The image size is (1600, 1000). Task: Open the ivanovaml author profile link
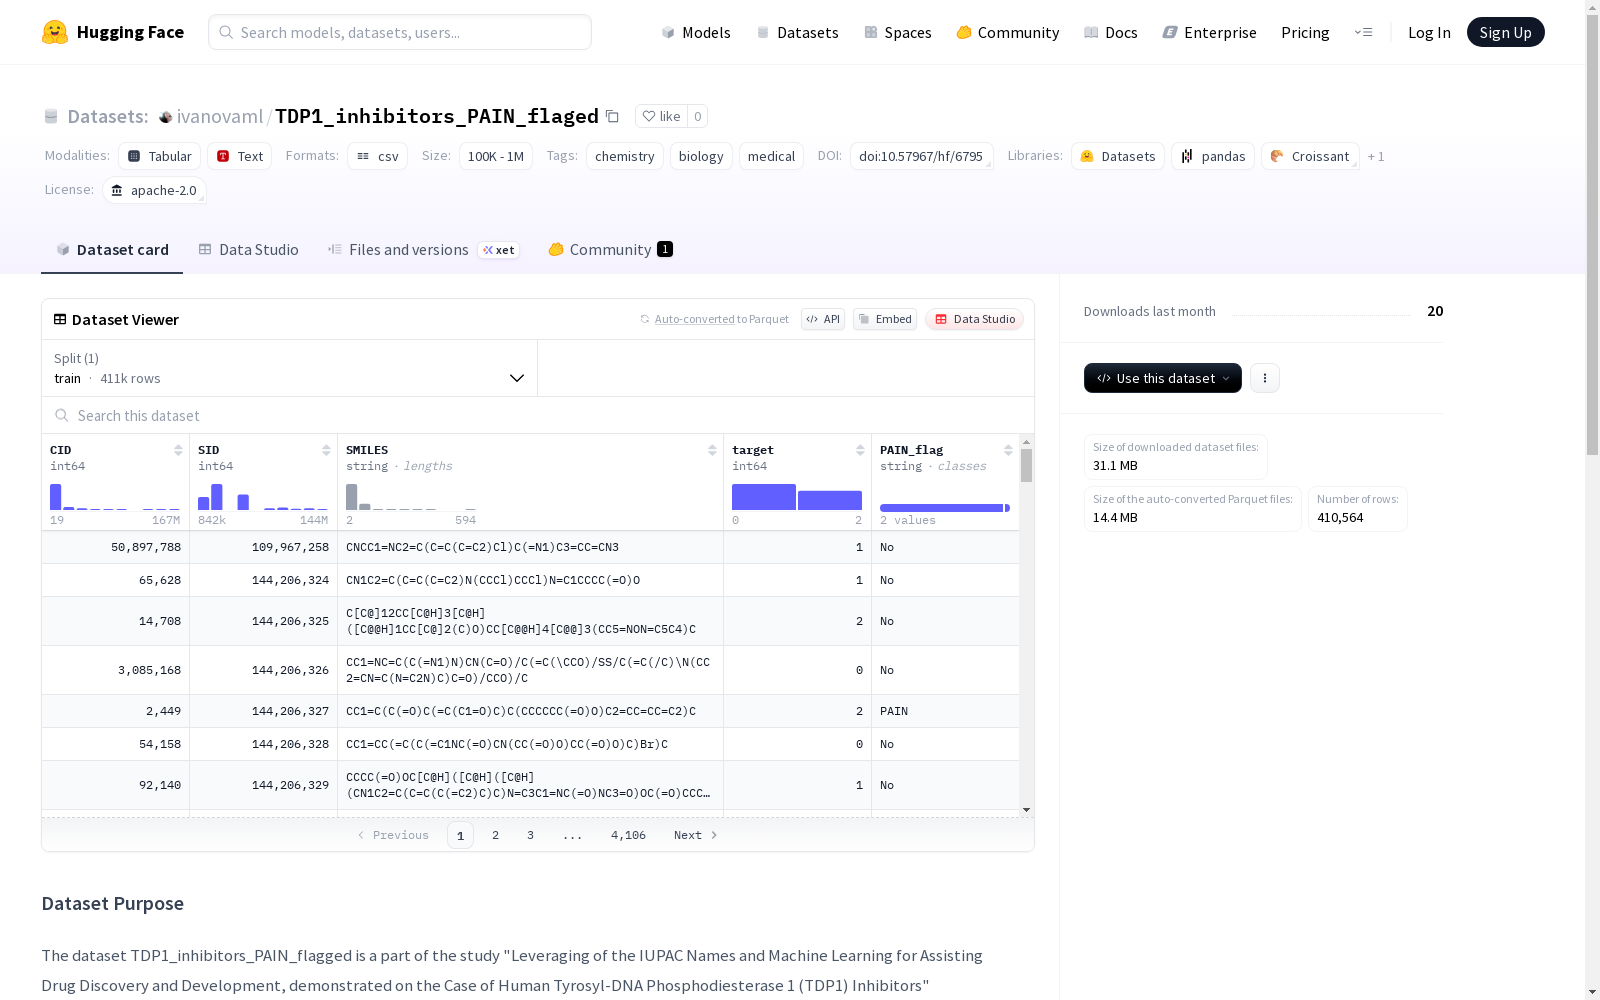coord(220,116)
